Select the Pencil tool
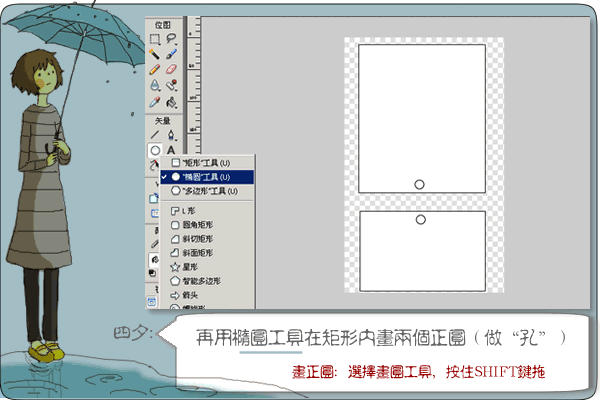 pos(155,70)
